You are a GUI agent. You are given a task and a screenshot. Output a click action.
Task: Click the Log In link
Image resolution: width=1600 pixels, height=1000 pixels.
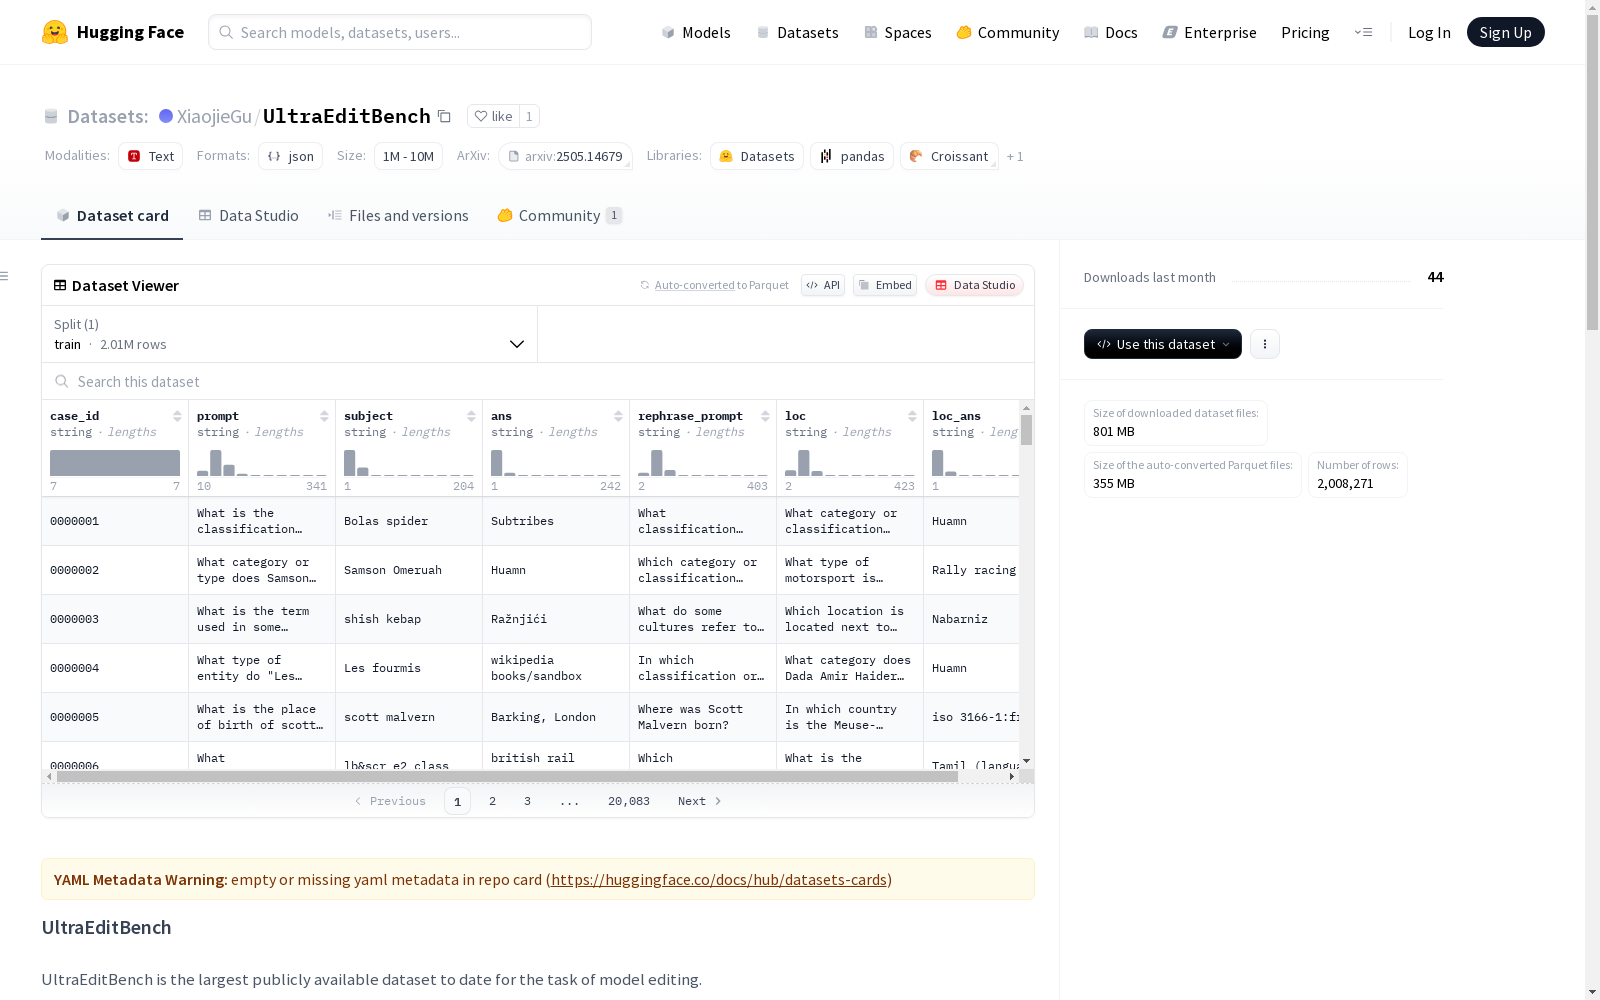(x=1429, y=32)
